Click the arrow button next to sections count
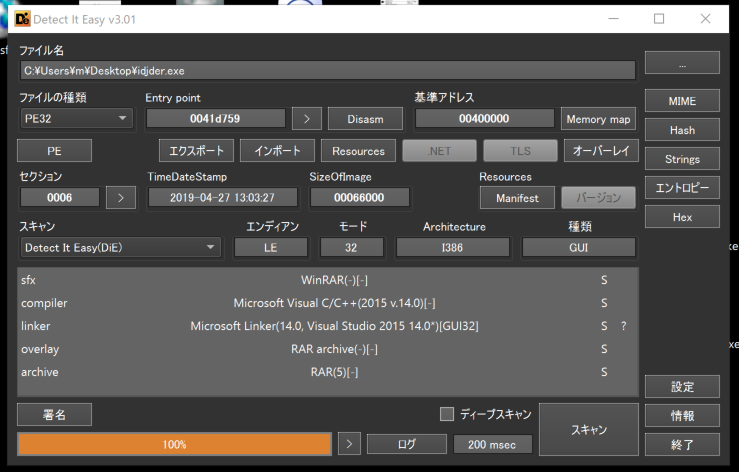 (x=121, y=198)
